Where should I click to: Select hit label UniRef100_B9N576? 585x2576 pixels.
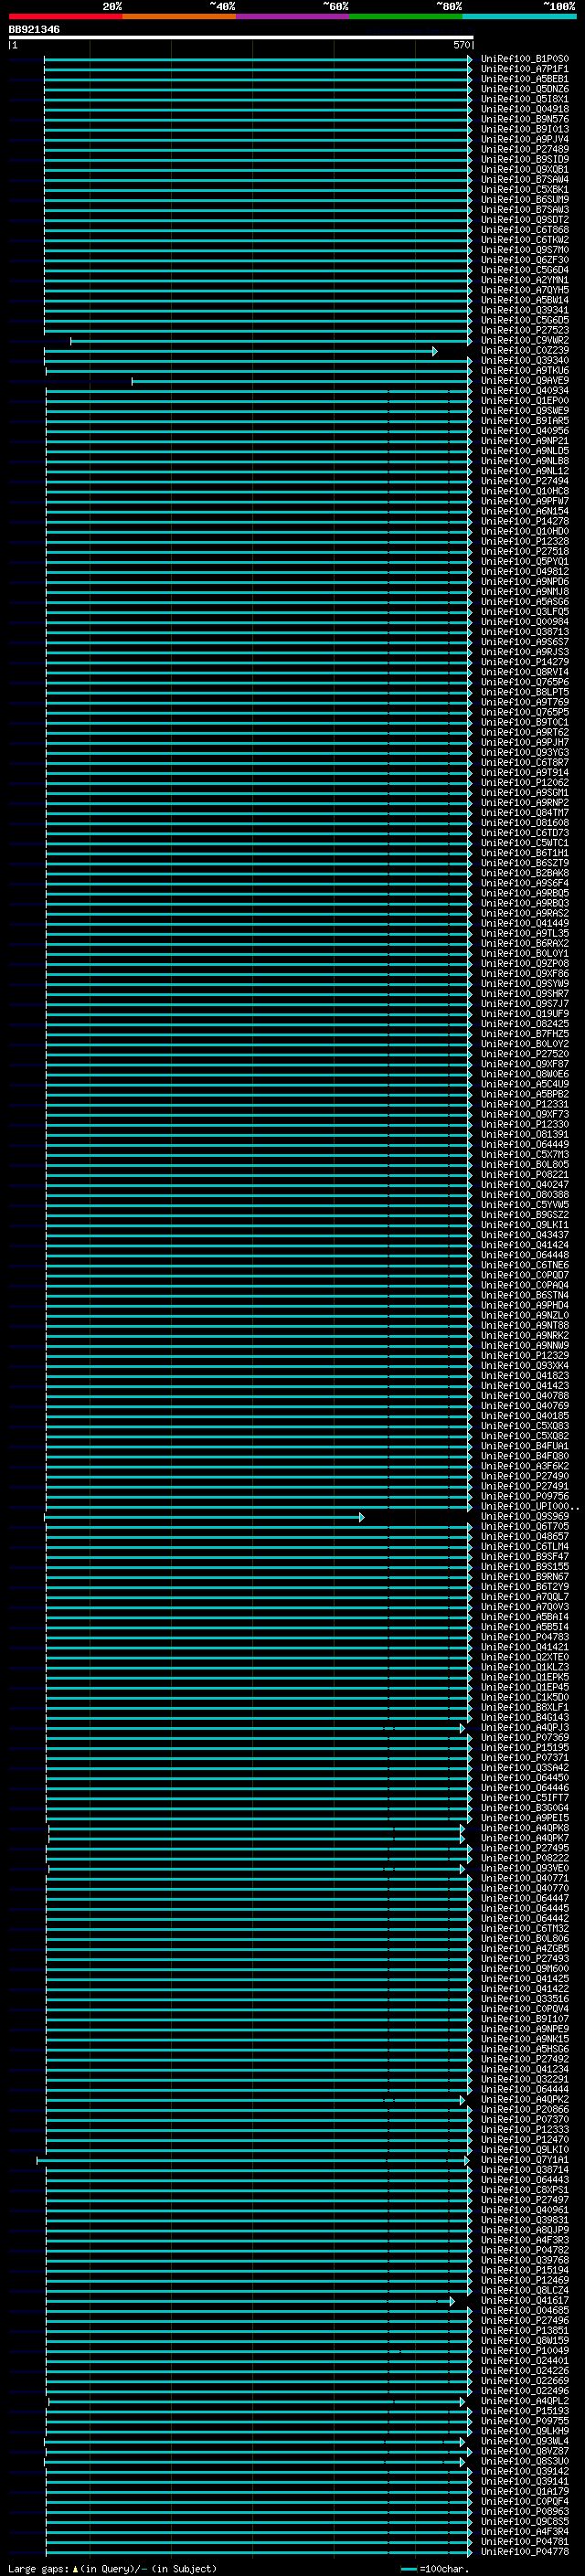(x=524, y=119)
